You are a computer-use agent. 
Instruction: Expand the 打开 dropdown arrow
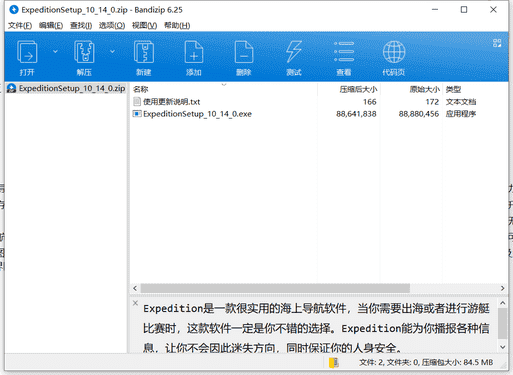55,51
